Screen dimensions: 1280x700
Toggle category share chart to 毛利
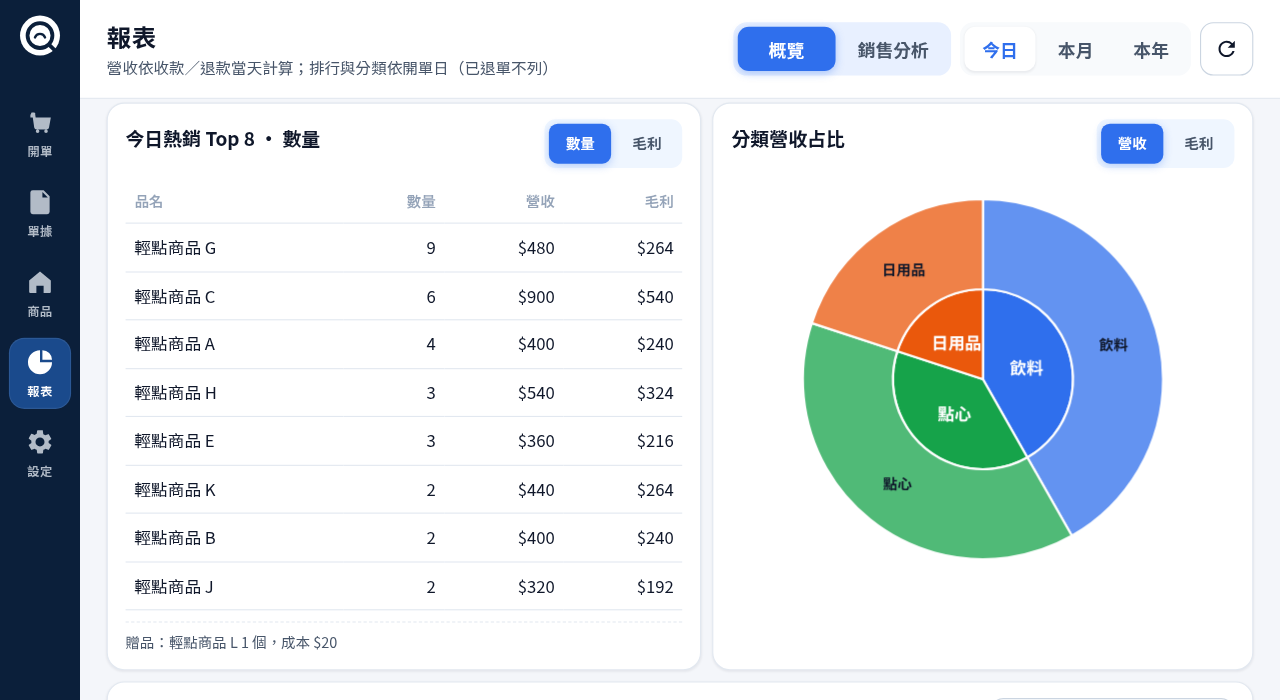coord(1199,144)
